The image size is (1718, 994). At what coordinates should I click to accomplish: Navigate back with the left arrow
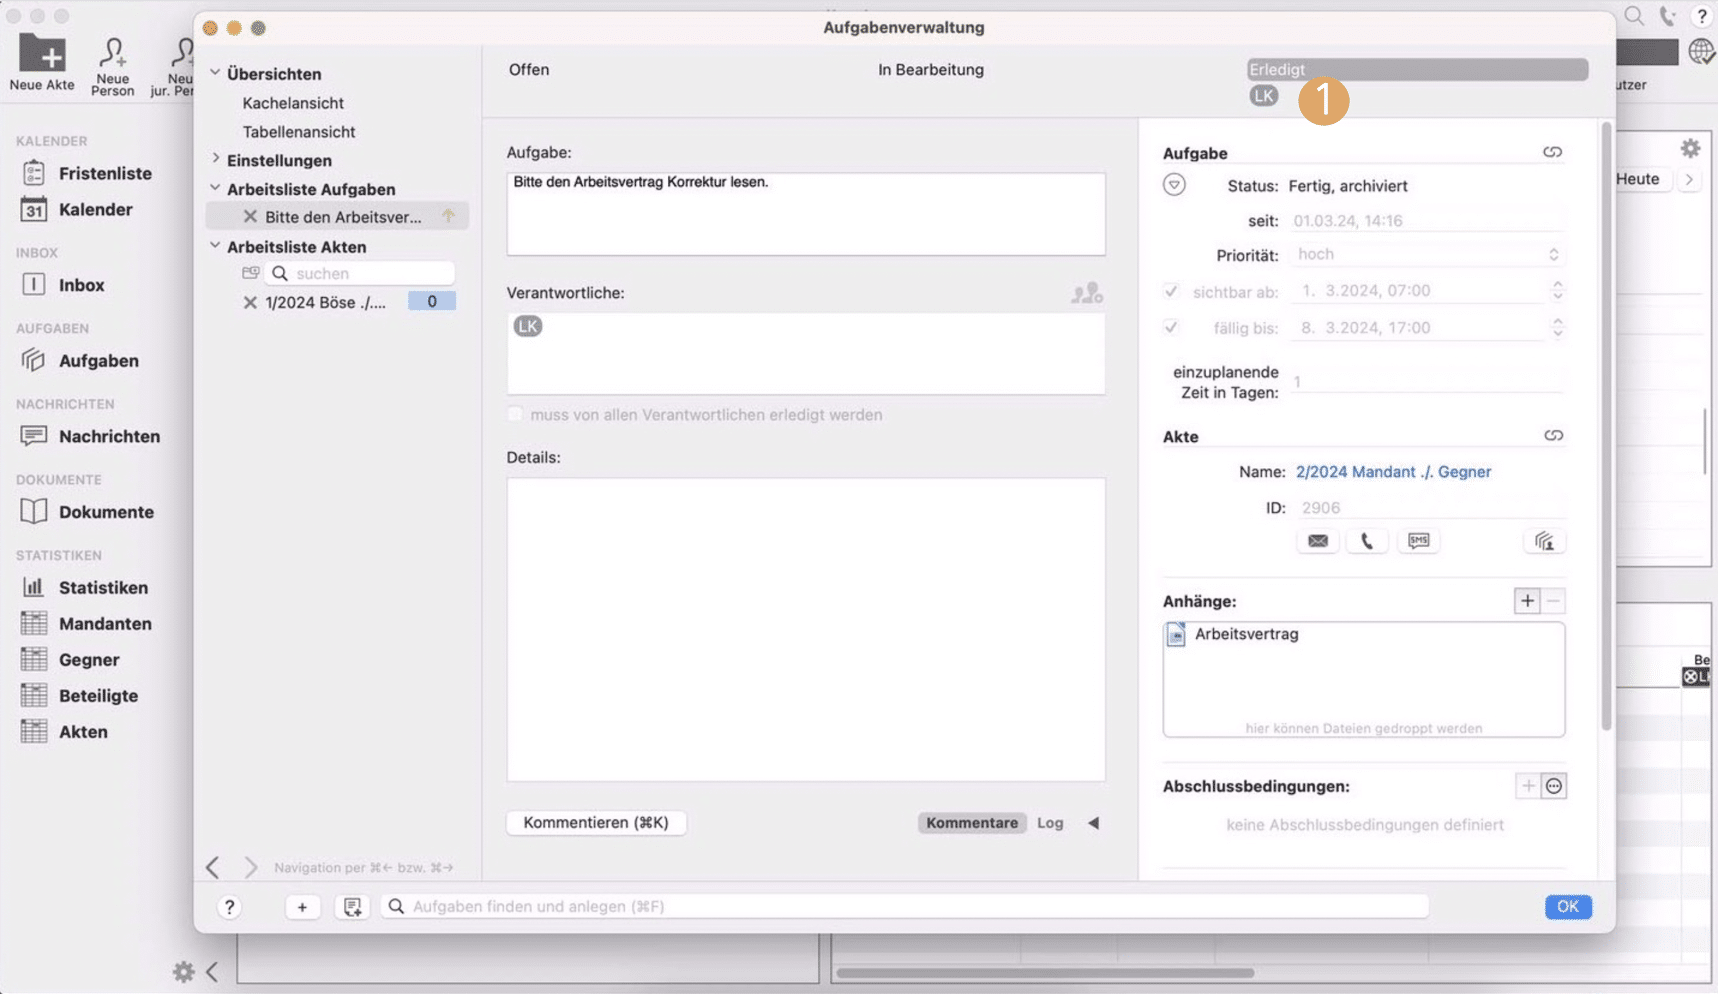(213, 867)
